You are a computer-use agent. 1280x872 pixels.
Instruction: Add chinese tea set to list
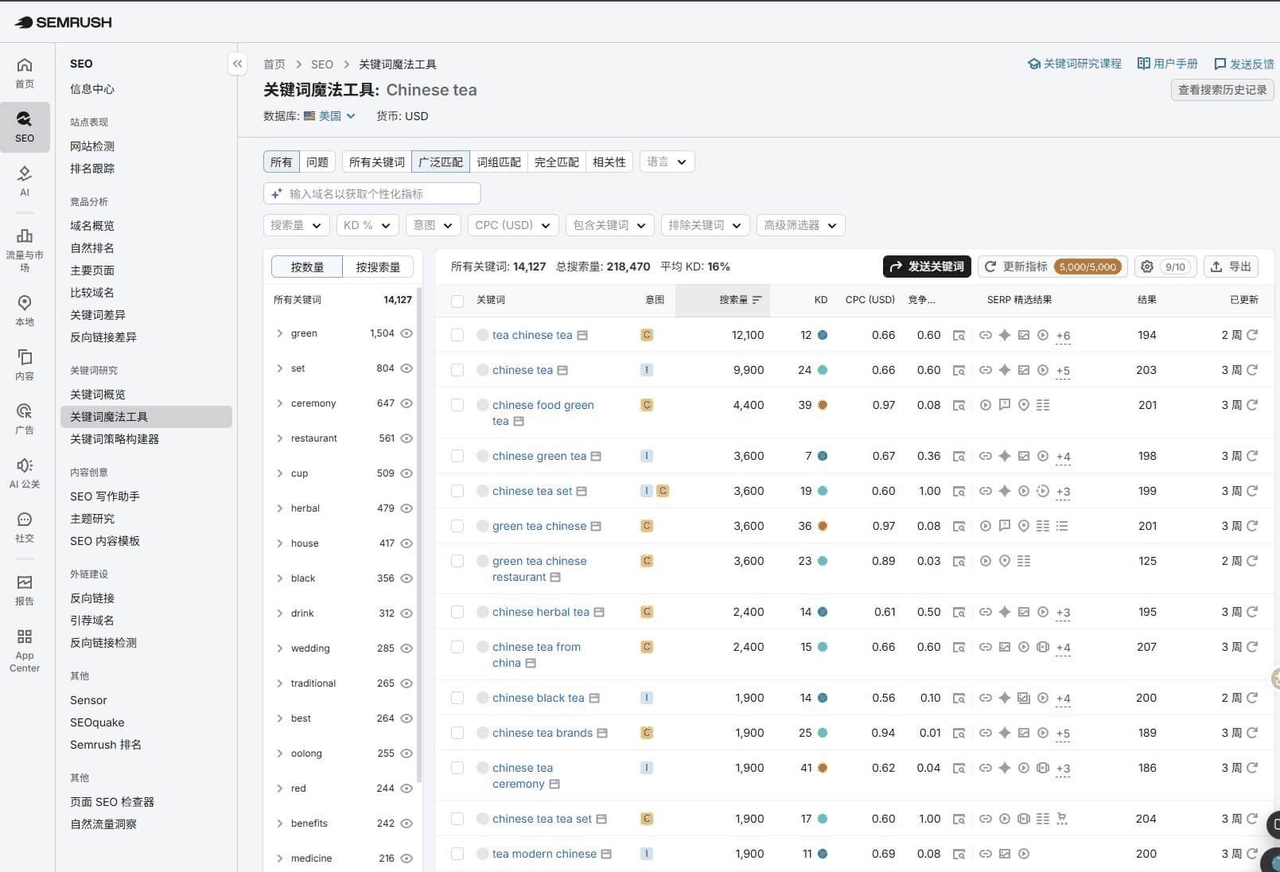[x=482, y=491]
